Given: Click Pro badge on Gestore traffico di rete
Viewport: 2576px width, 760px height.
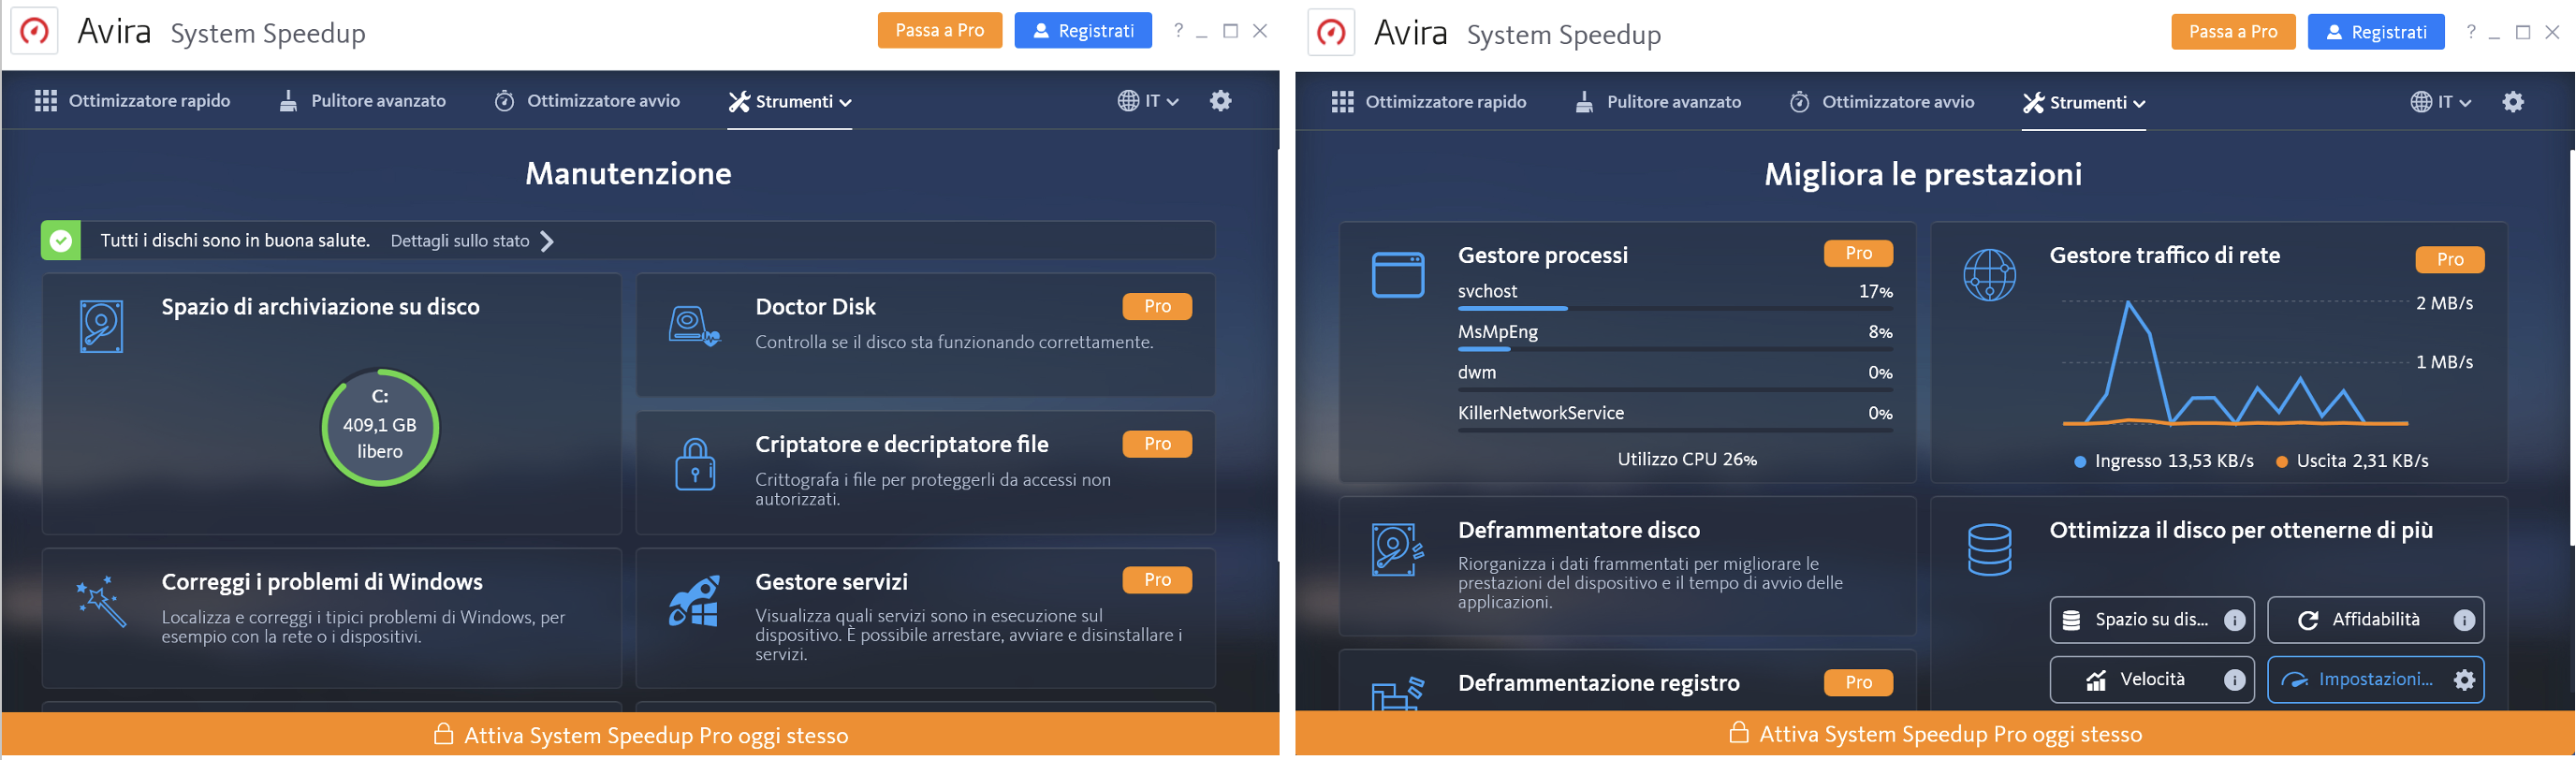Looking at the screenshot, I should (2450, 259).
